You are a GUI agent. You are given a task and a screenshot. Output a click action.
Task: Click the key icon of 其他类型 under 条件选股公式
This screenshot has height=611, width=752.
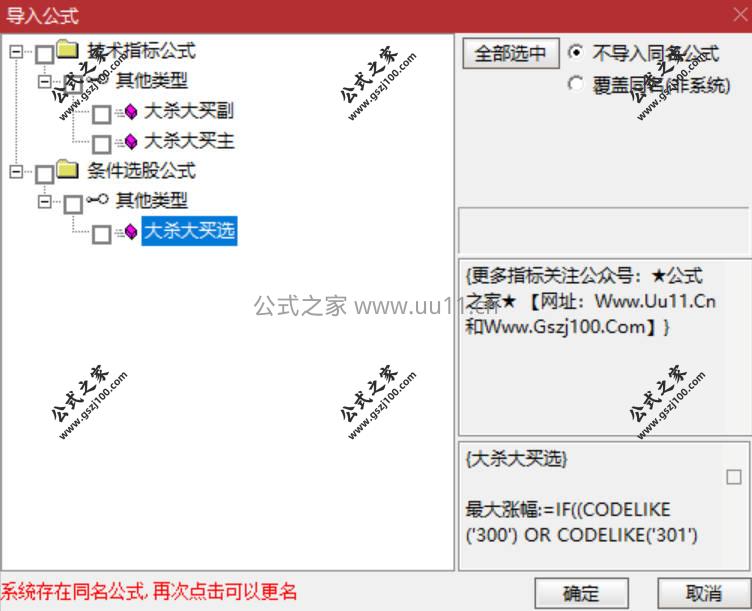(x=97, y=199)
